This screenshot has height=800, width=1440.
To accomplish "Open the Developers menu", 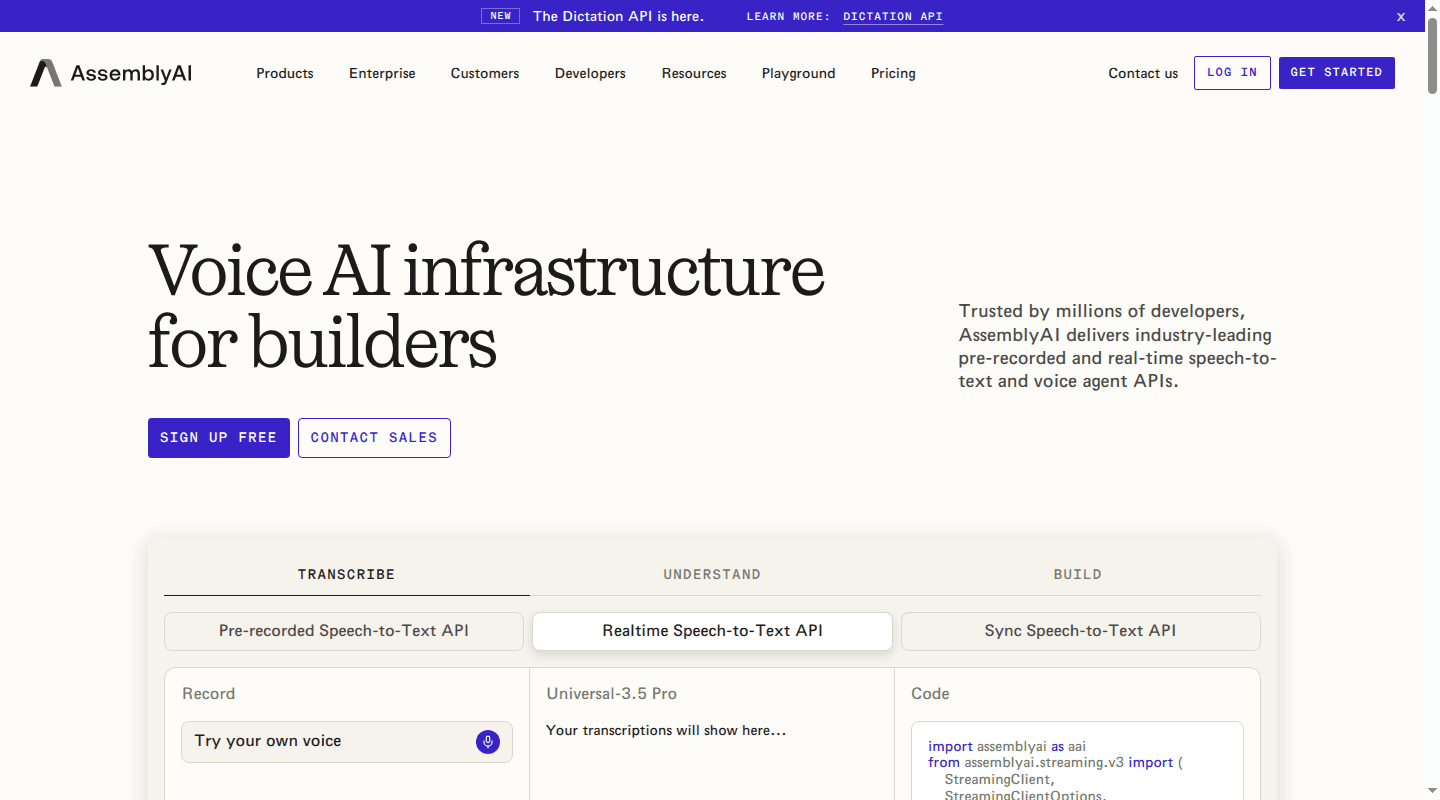I will click(x=590, y=73).
